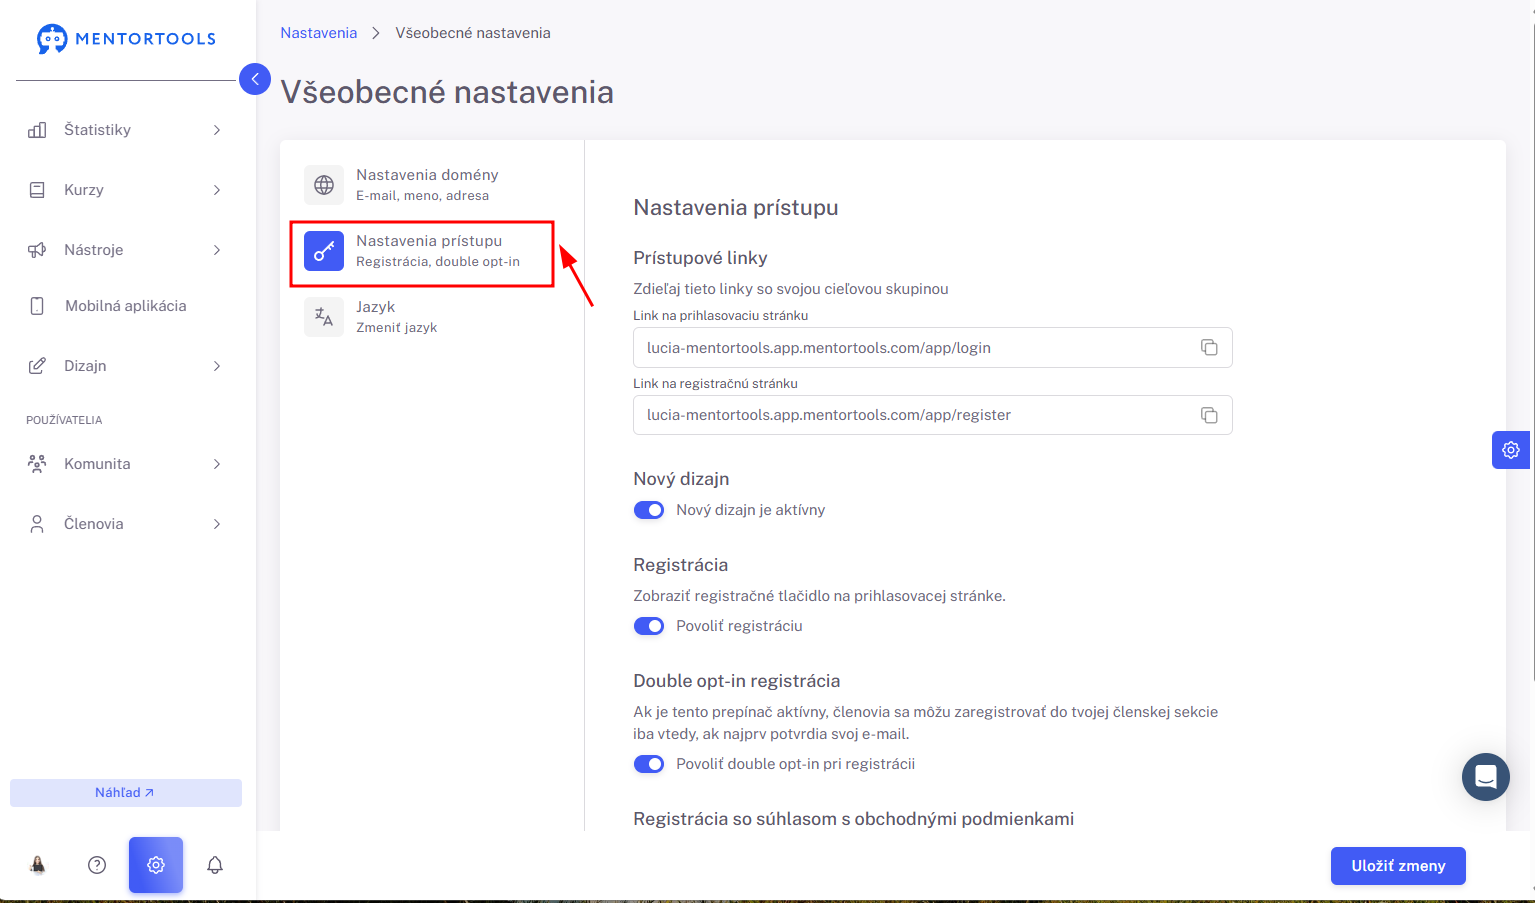
Task: Open the chat support bubble
Action: pos(1485,777)
